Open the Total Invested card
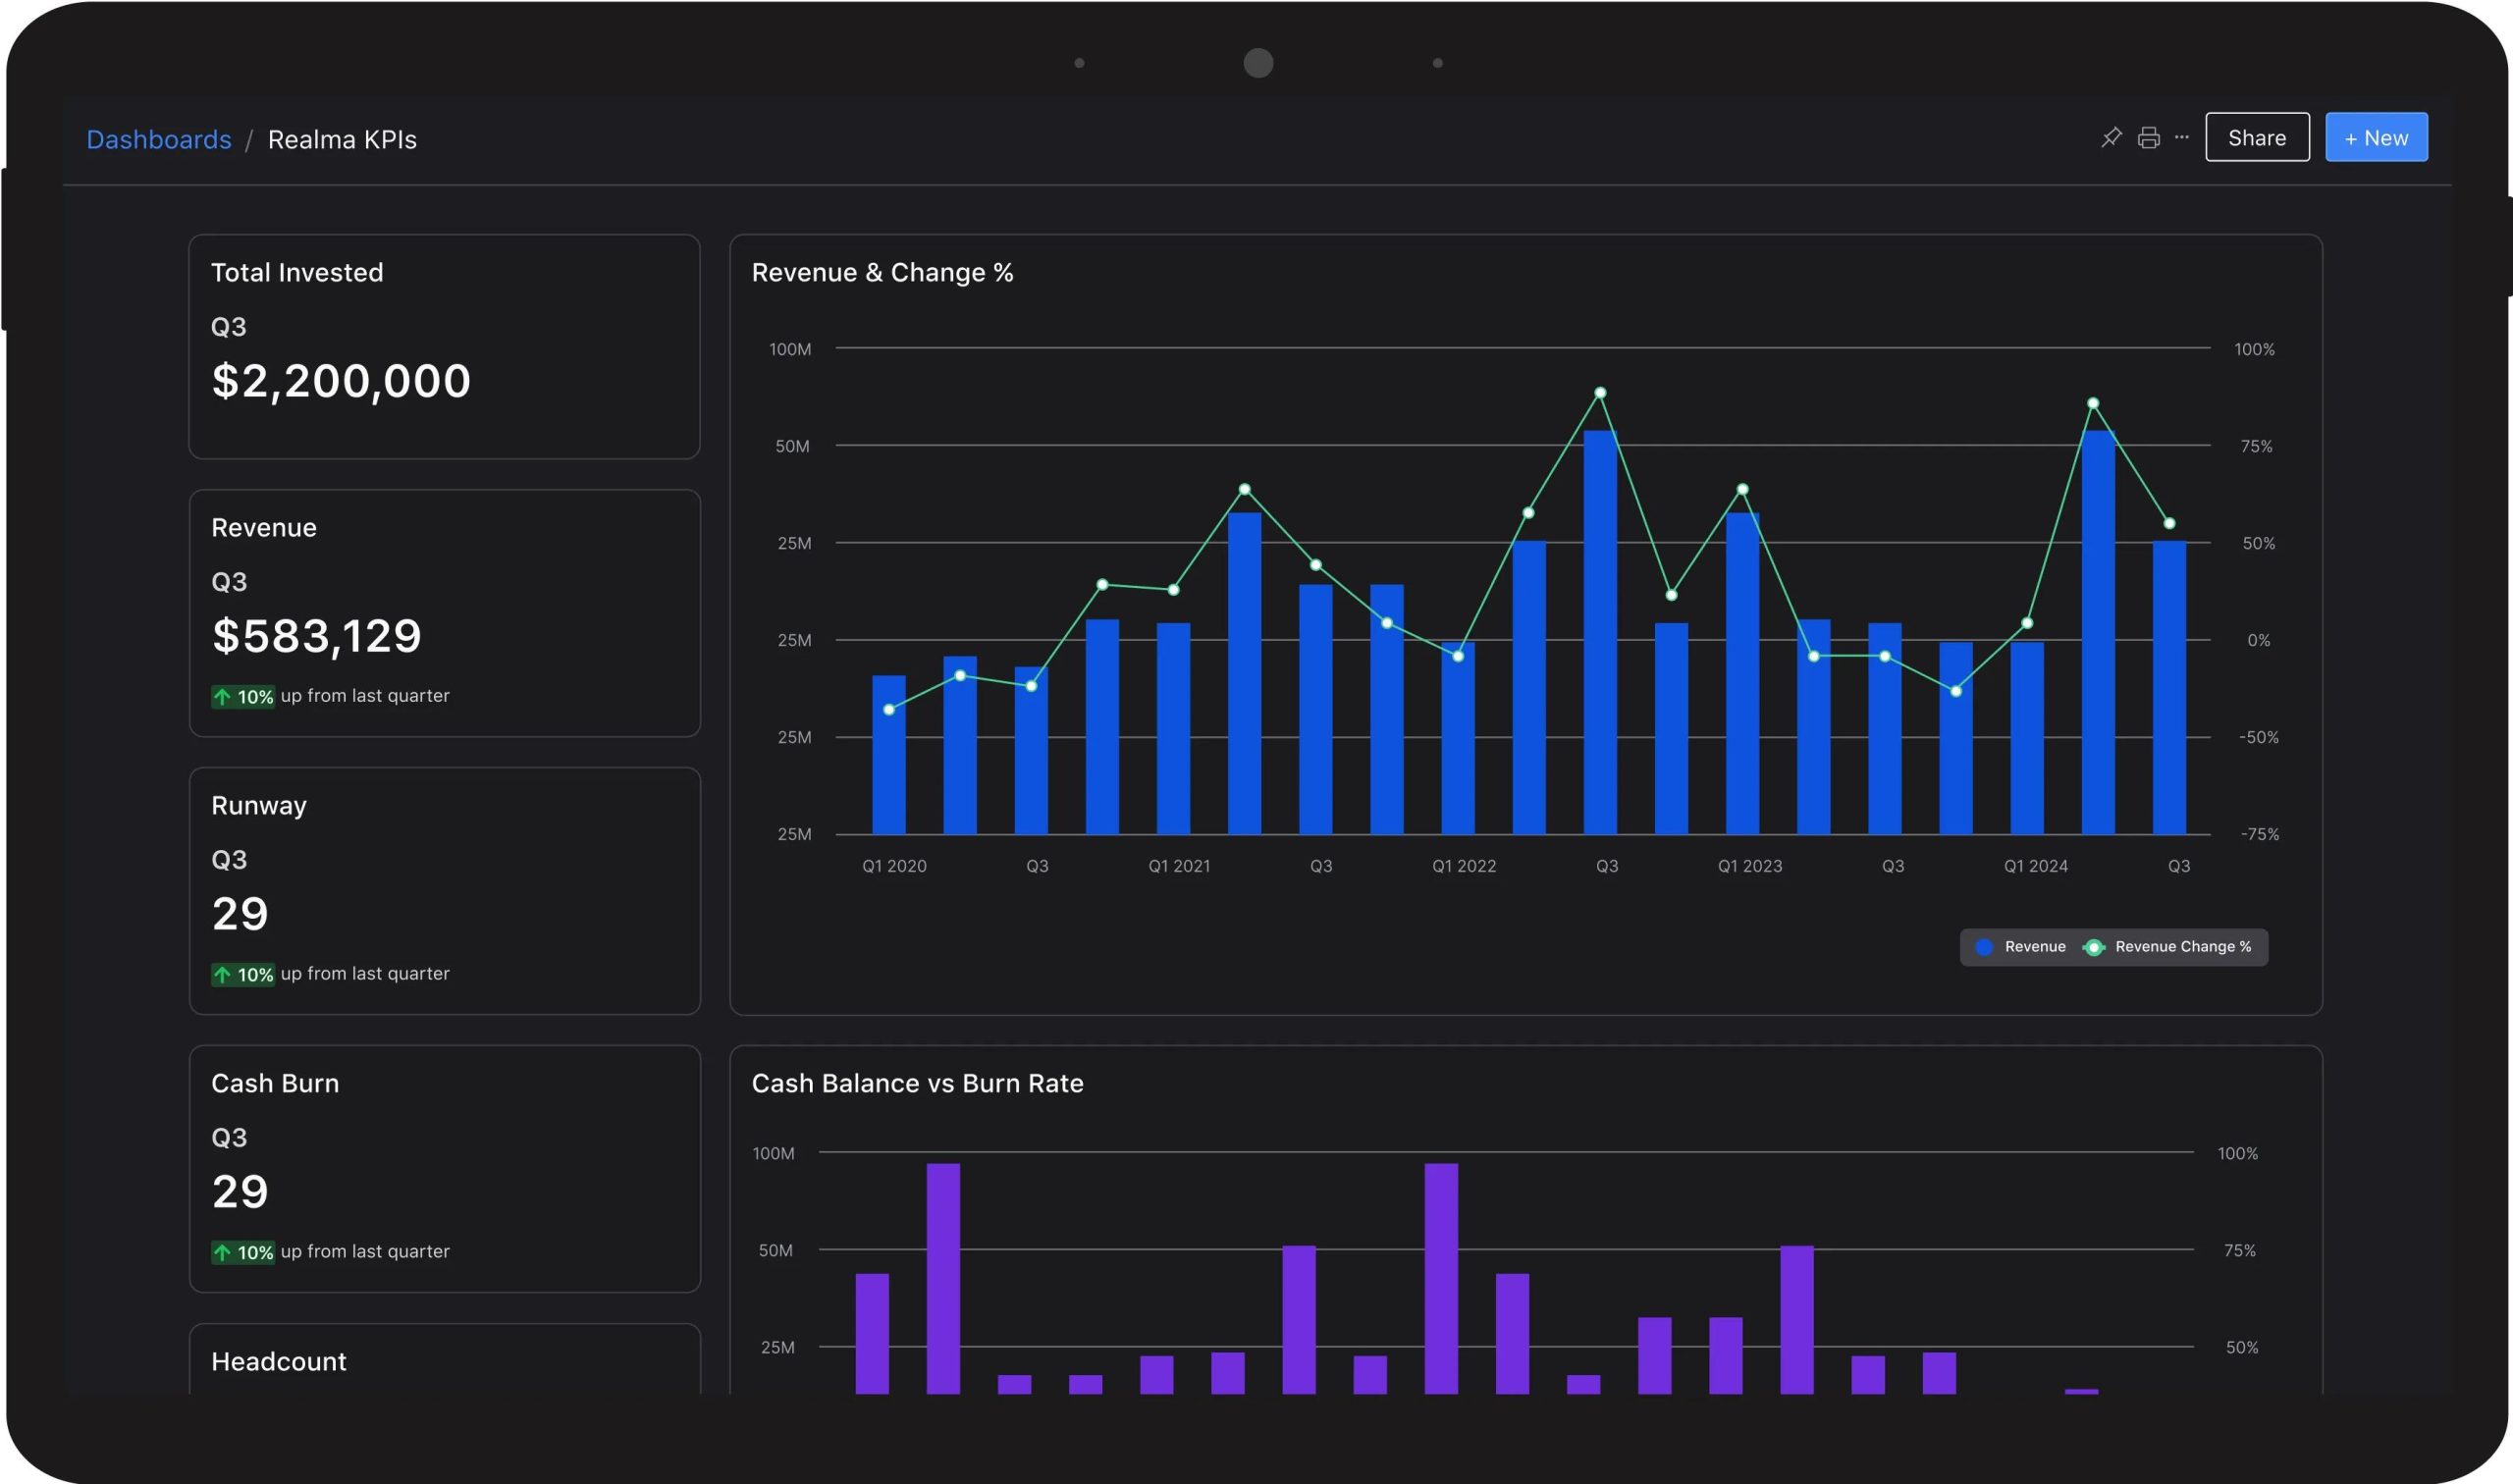The height and width of the screenshot is (1484, 2513). (x=444, y=346)
